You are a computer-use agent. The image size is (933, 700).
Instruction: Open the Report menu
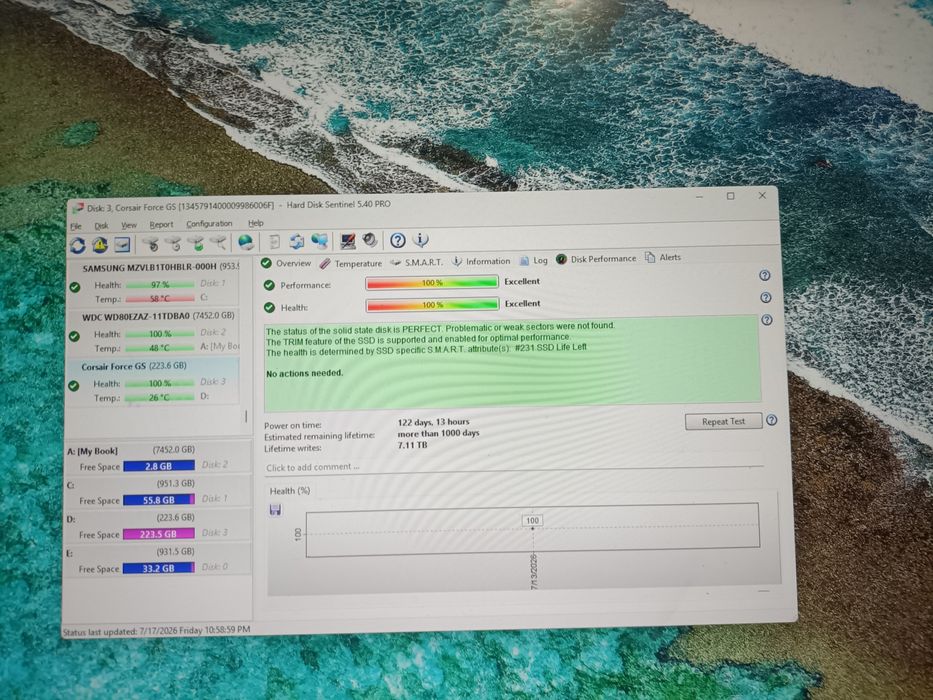tap(161, 224)
